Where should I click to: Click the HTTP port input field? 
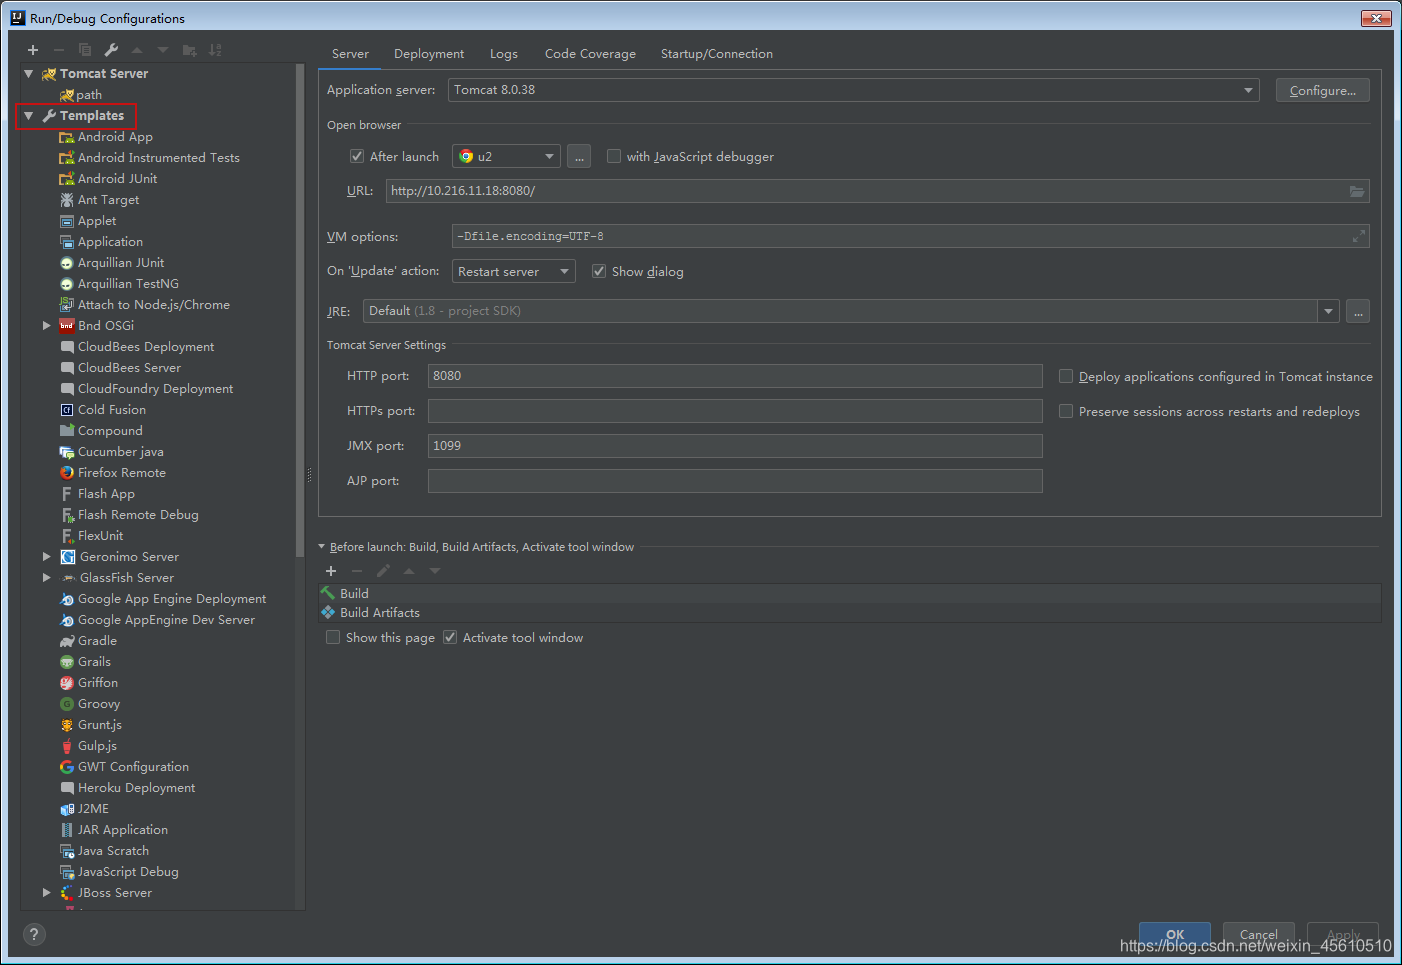click(735, 376)
